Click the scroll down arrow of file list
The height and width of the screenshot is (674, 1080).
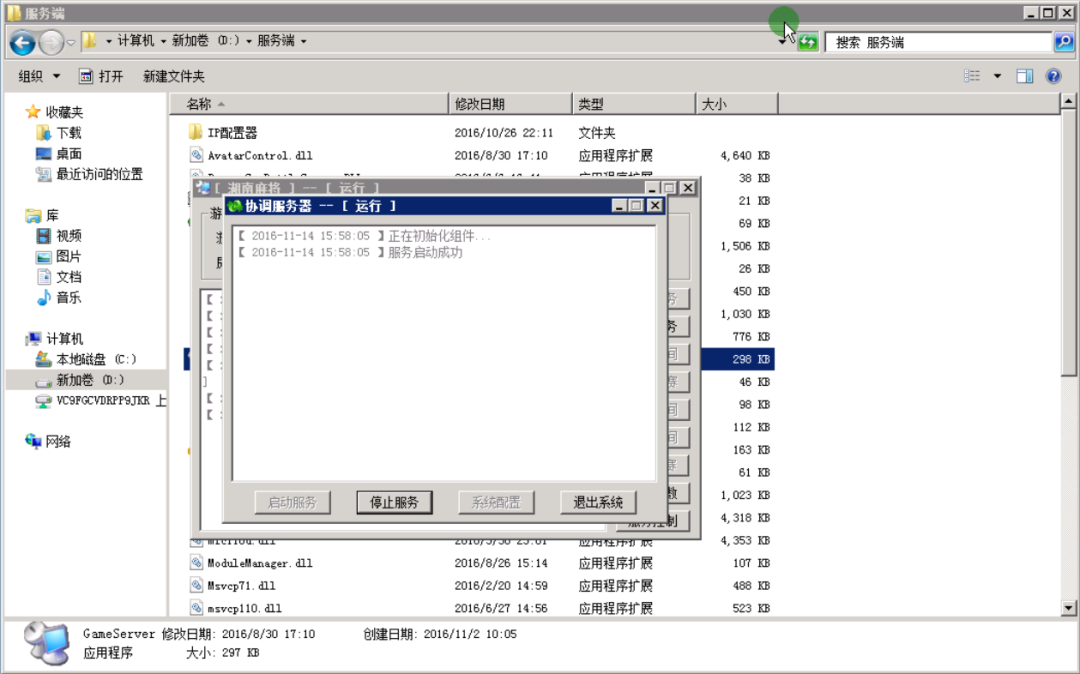point(1068,608)
